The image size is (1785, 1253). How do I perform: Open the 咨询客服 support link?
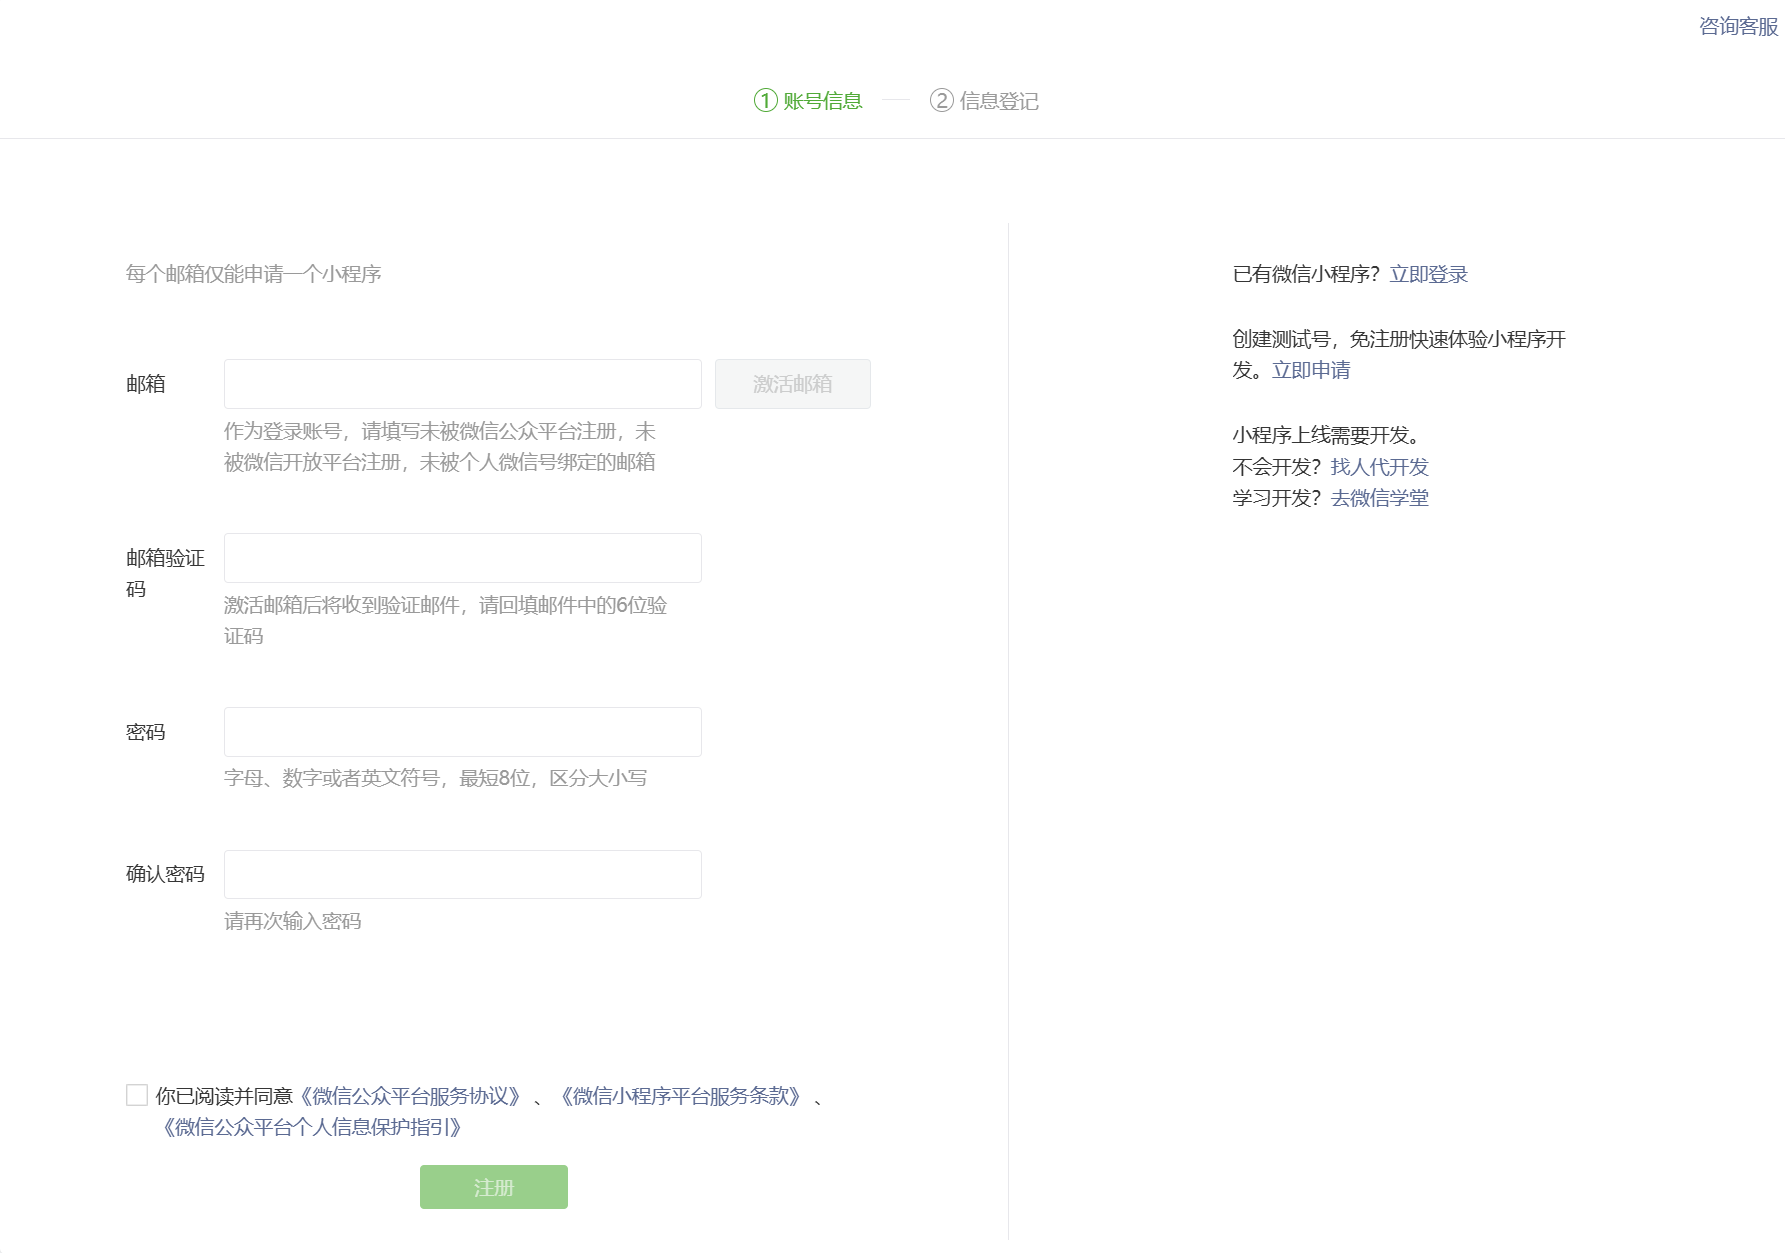1738,27
